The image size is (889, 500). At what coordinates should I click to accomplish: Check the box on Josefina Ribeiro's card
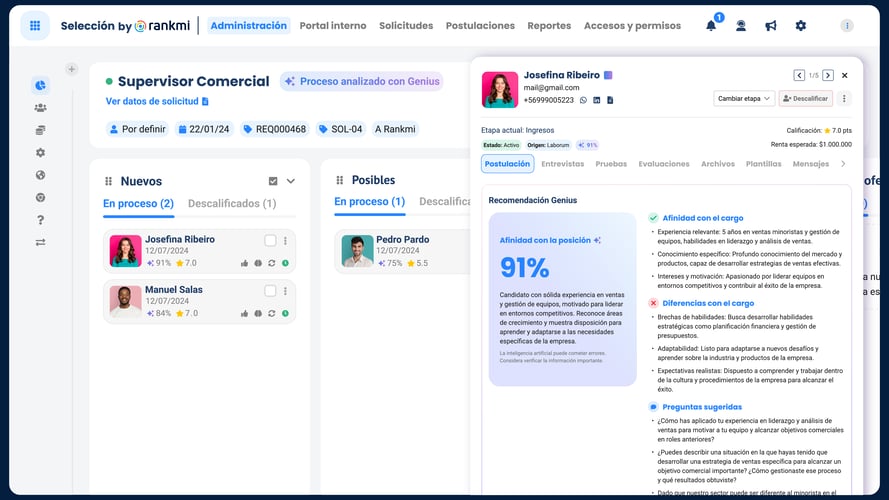(x=270, y=240)
